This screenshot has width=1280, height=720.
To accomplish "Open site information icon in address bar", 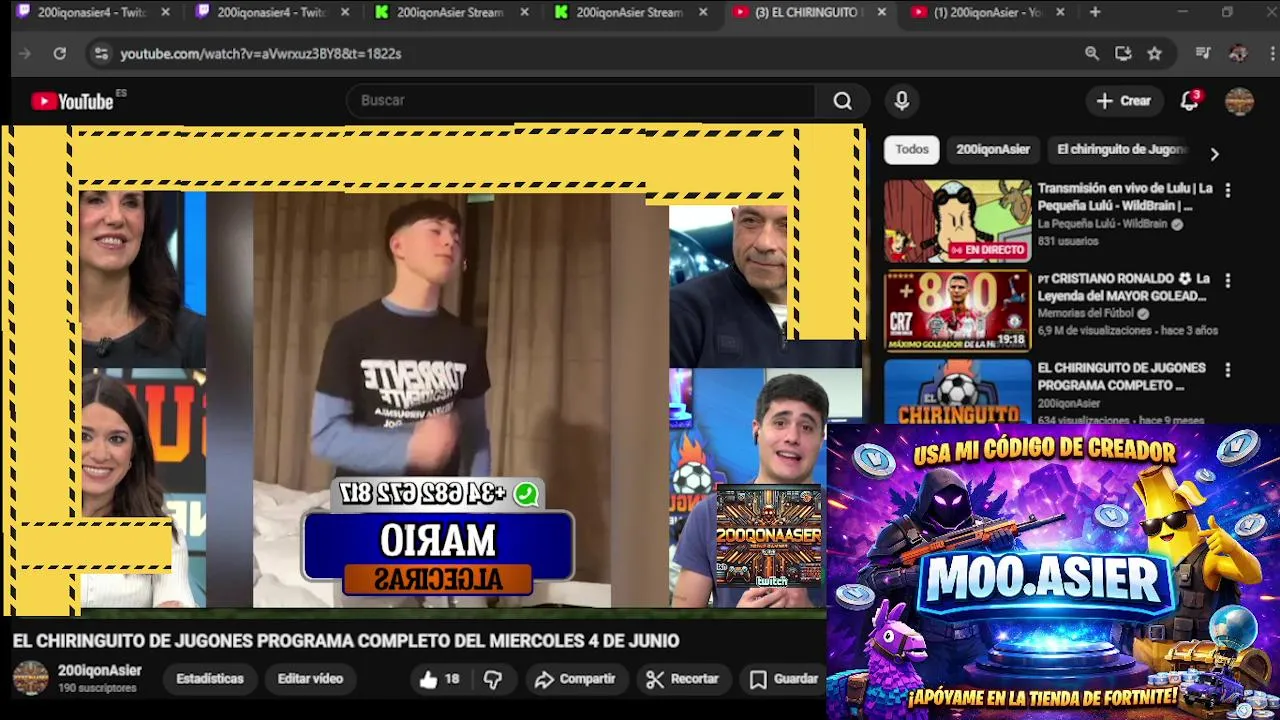I will click(x=100, y=54).
